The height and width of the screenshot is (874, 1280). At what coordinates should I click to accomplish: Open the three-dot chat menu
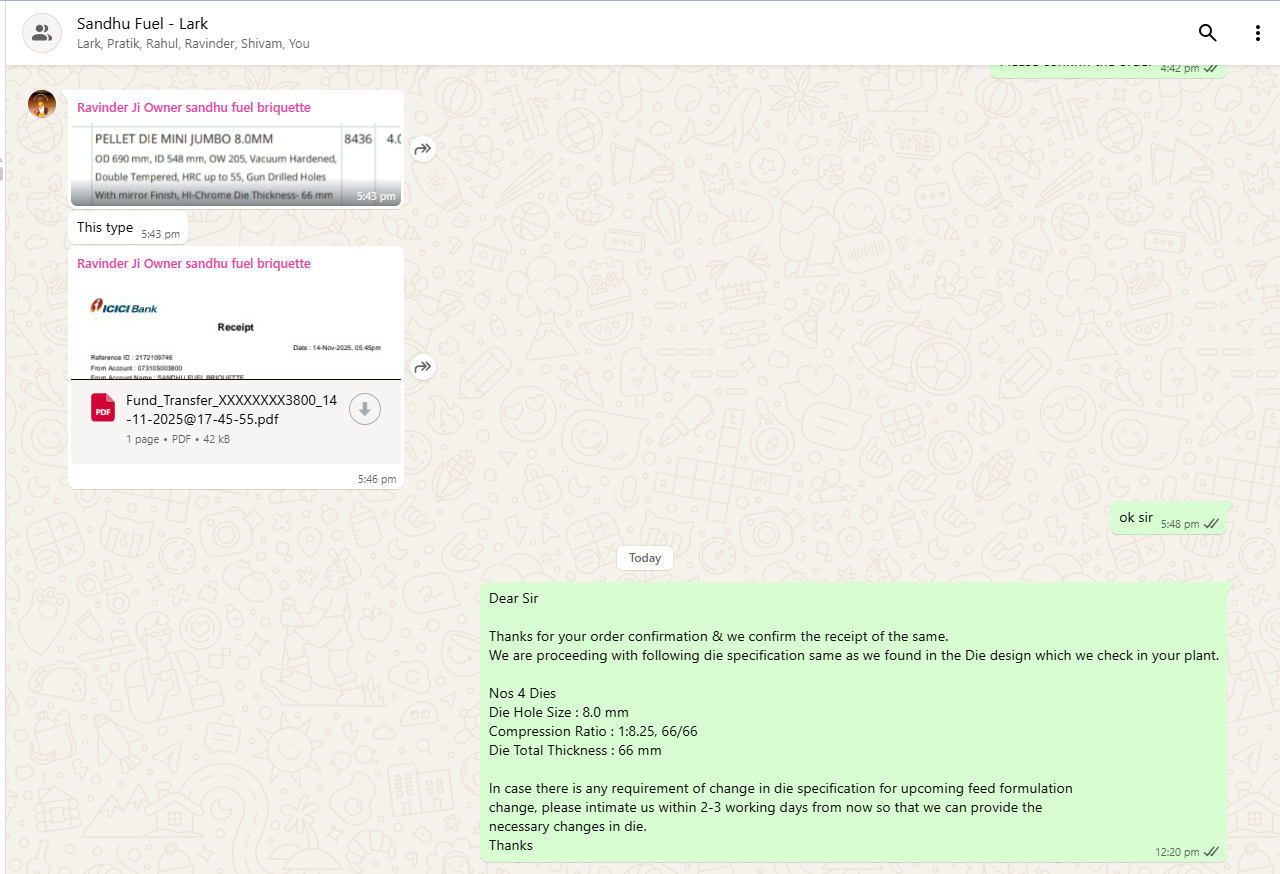(1257, 33)
